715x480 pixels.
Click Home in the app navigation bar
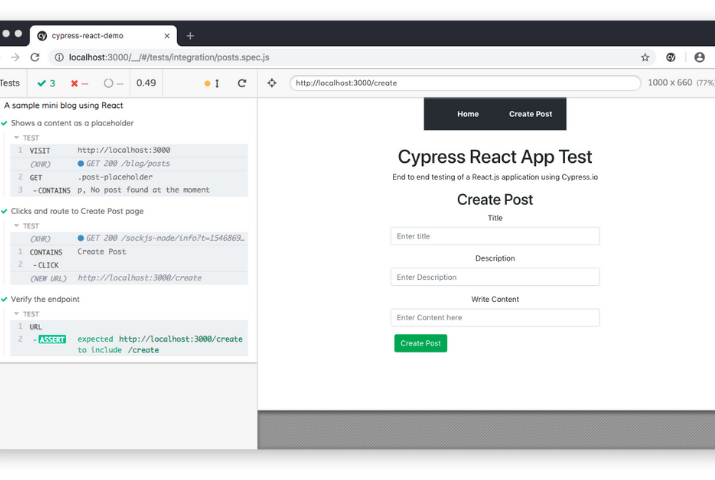tap(468, 114)
